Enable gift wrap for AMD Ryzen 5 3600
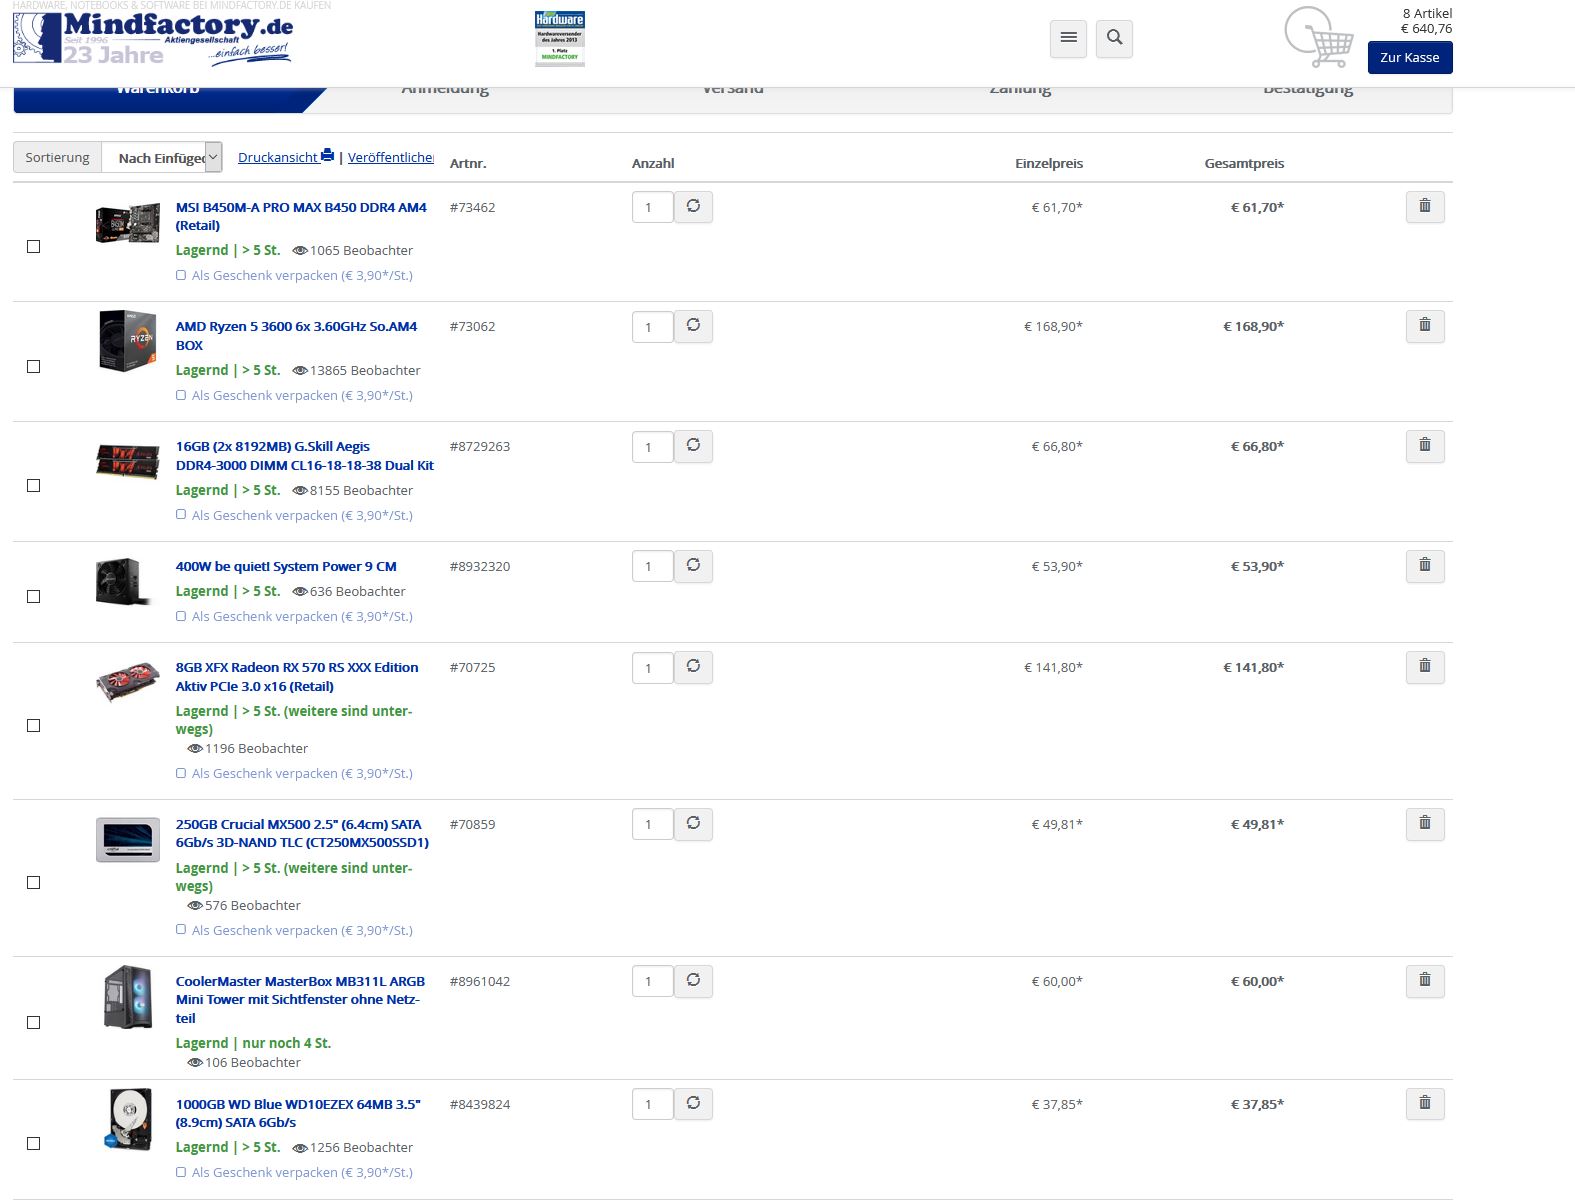 pos(181,395)
